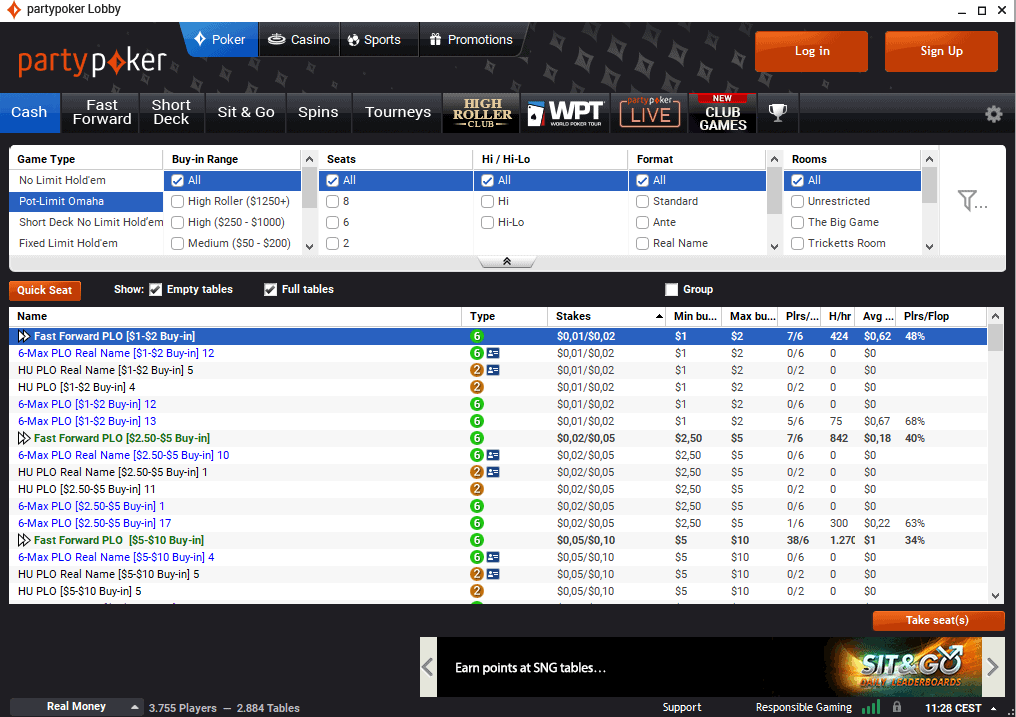Check High Roller ($1250+) buy-in filter
This screenshot has width=1016, height=717.
[x=178, y=201]
